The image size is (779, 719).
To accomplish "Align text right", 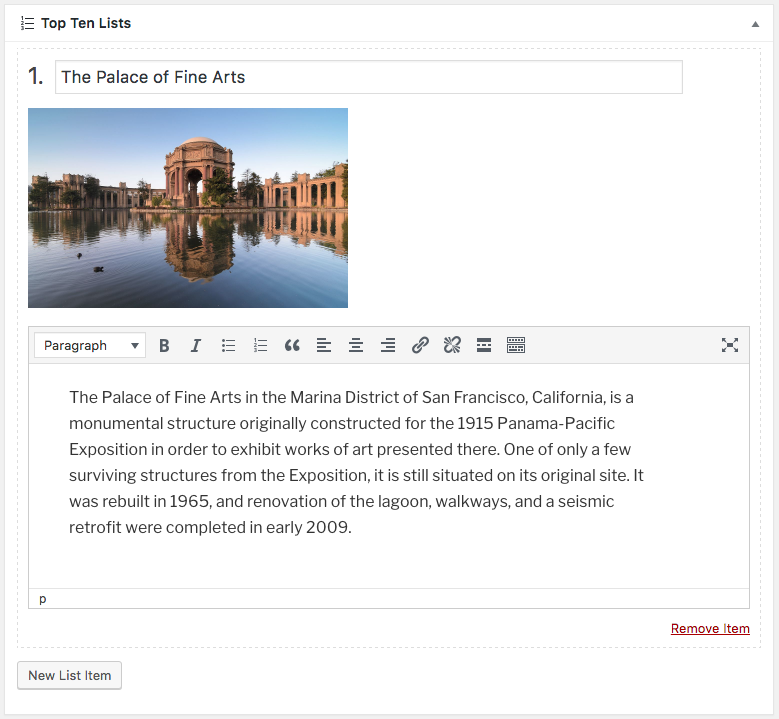I will pyautogui.click(x=388, y=345).
